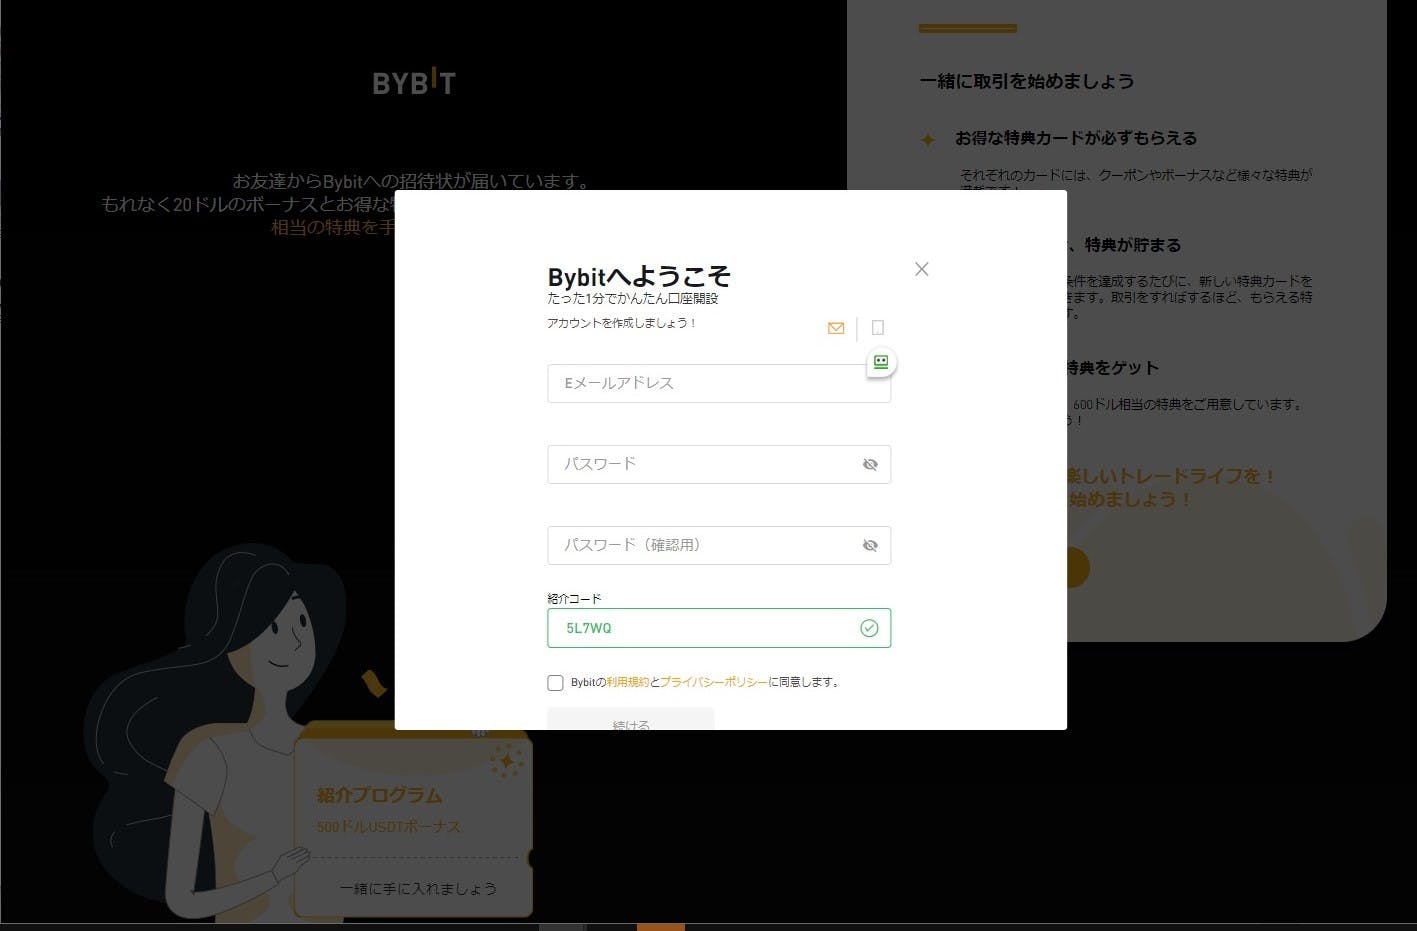
Task: Click the パスワード（確認用） input field
Action: 700,545
